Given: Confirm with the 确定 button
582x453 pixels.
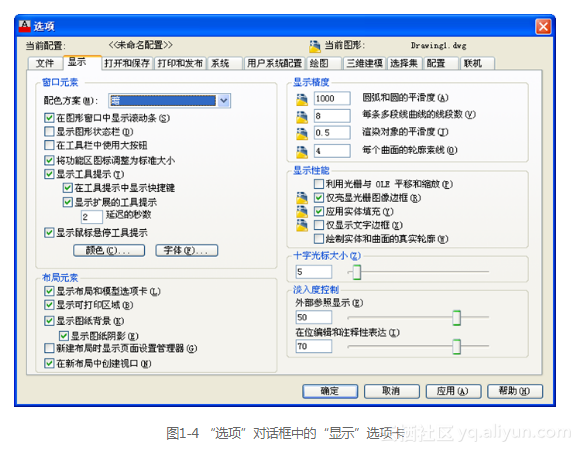Looking at the screenshot, I should tap(330, 391).
